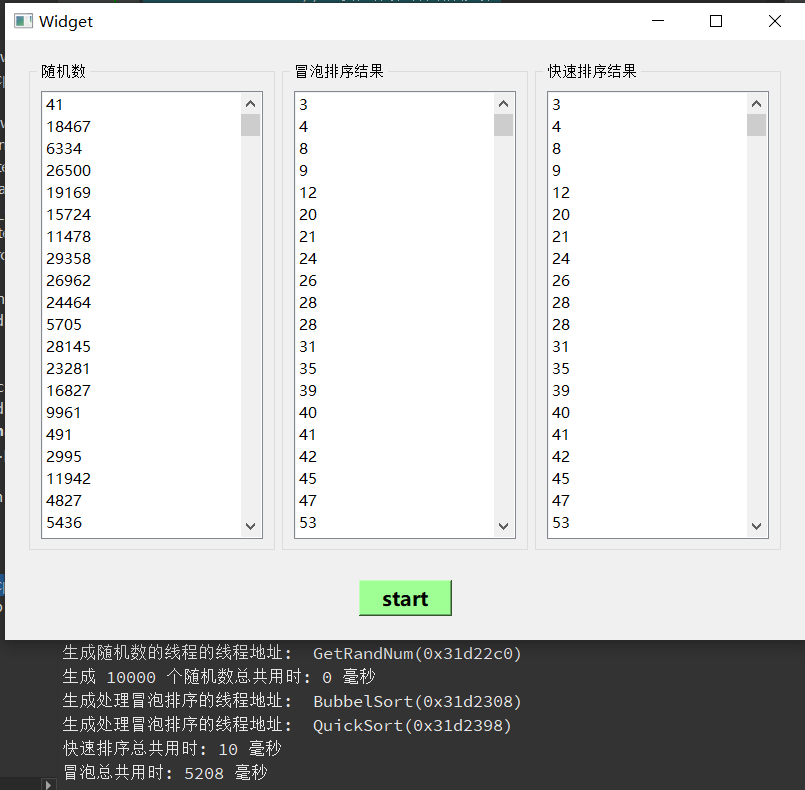Click the 随机数 list scrollbar thumb
Viewport: 805px width, 790px height.
(x=251, y=125)
